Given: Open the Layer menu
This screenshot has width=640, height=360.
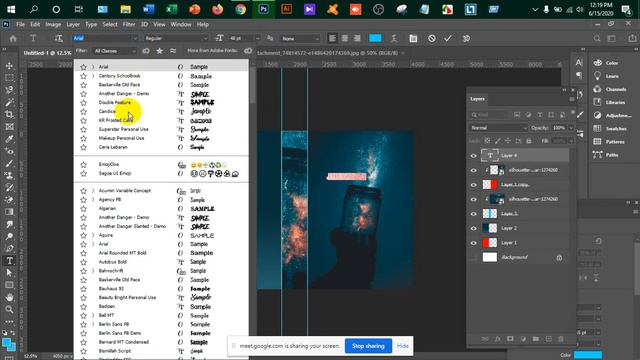Looking at the screenshot, I should pos(73,24).
